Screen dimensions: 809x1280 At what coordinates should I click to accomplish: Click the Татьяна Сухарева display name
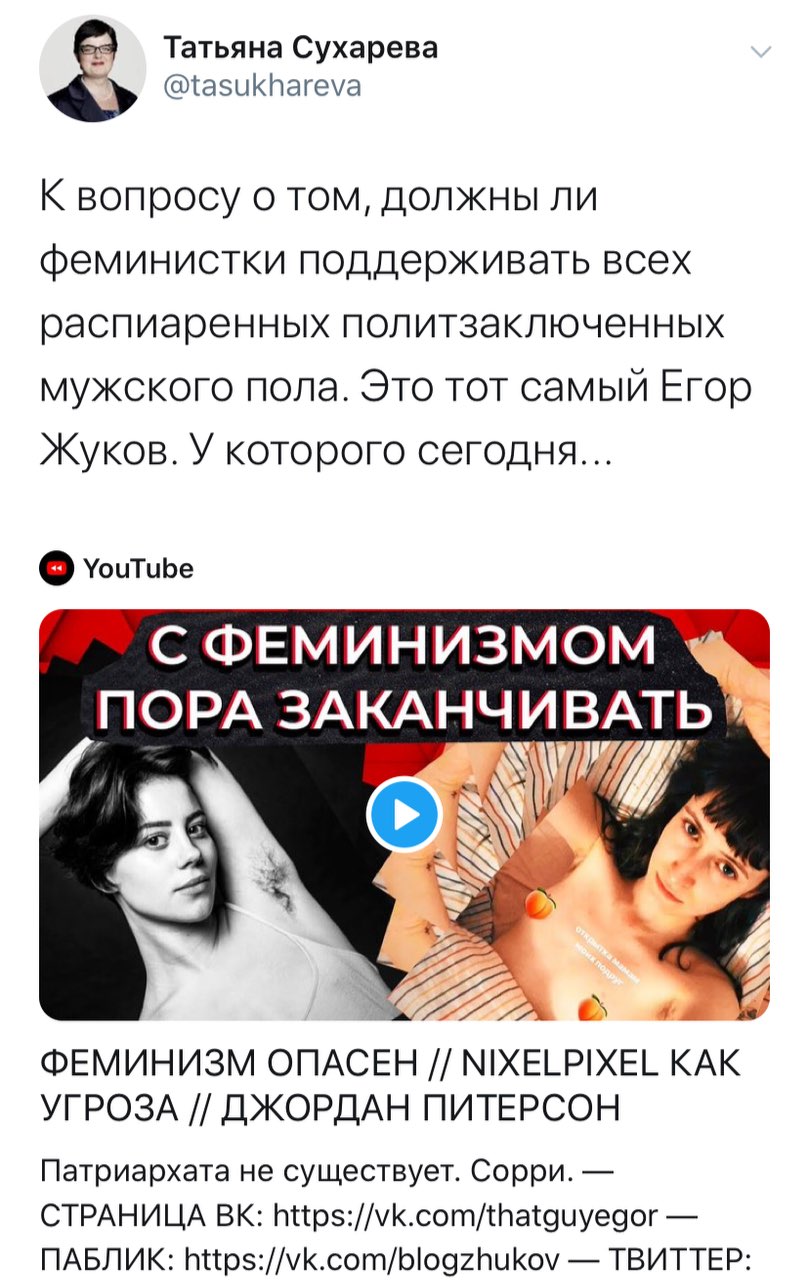(x=301, y=47)
